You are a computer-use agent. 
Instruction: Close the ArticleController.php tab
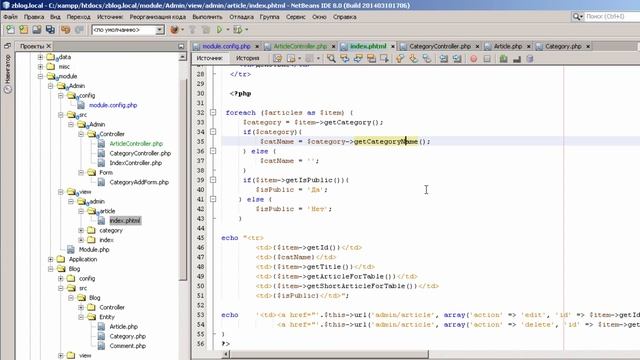point(333,47)
